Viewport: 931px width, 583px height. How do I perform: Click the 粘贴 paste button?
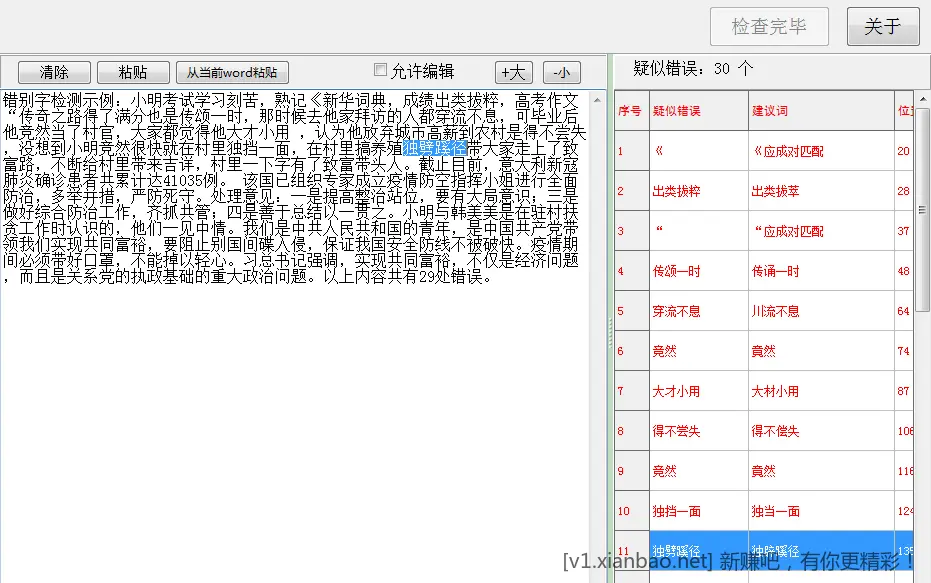pos(132,73)
